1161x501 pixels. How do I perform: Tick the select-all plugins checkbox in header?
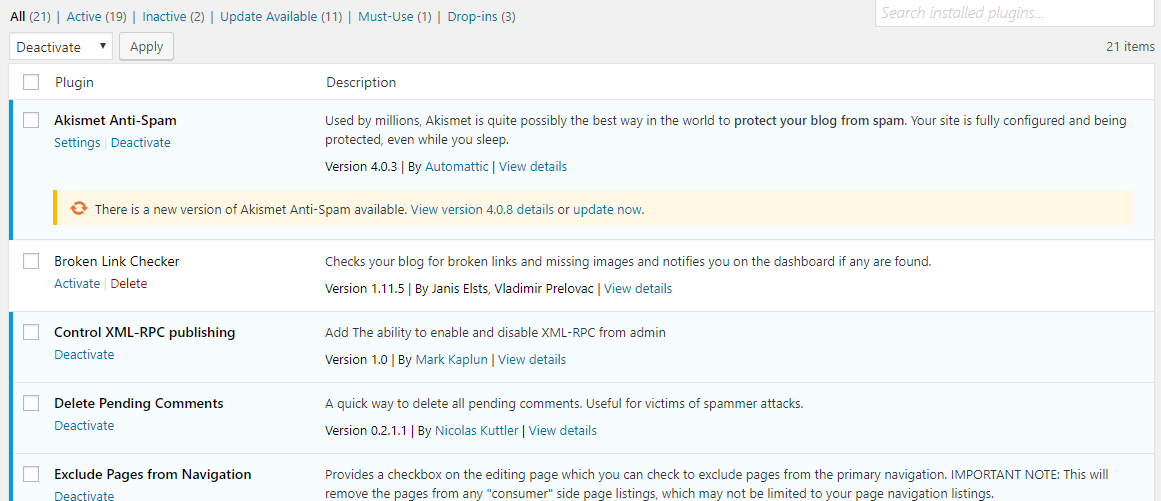[31, 82]
